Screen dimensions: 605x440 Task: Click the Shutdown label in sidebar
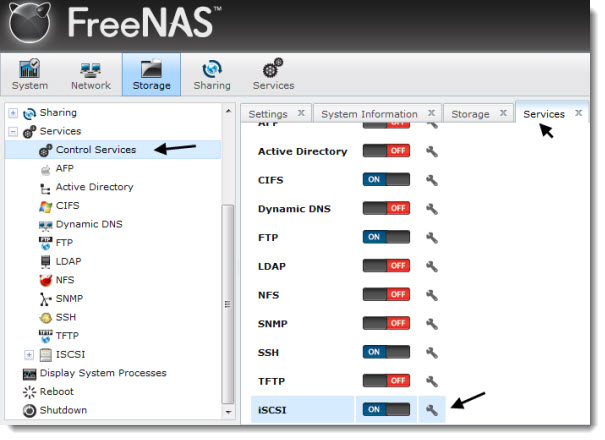63,410
